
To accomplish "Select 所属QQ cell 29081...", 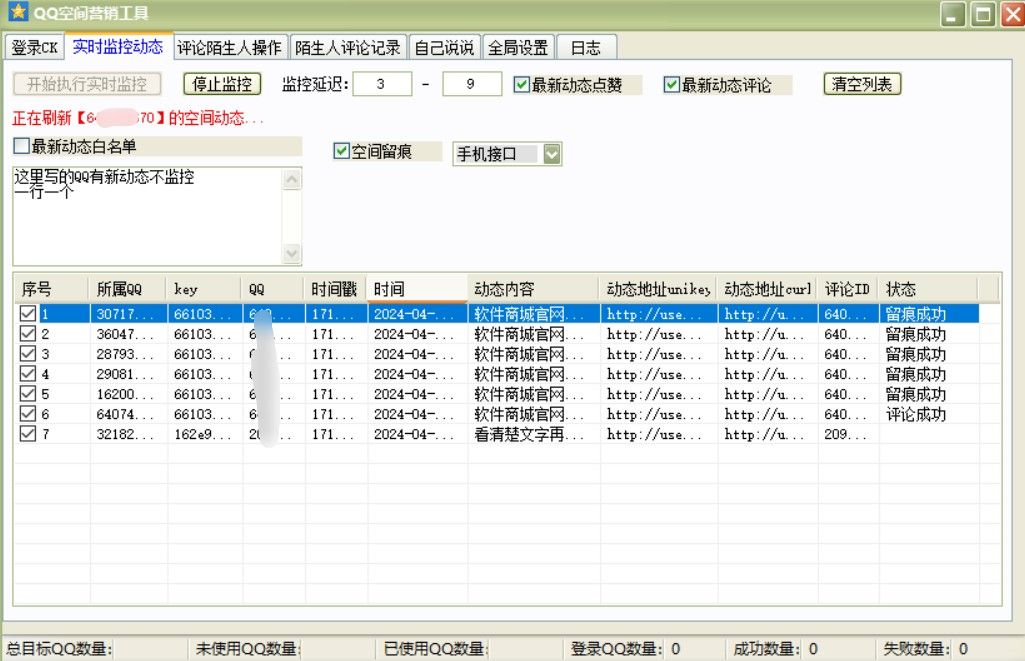I will (x=128, y=374).
